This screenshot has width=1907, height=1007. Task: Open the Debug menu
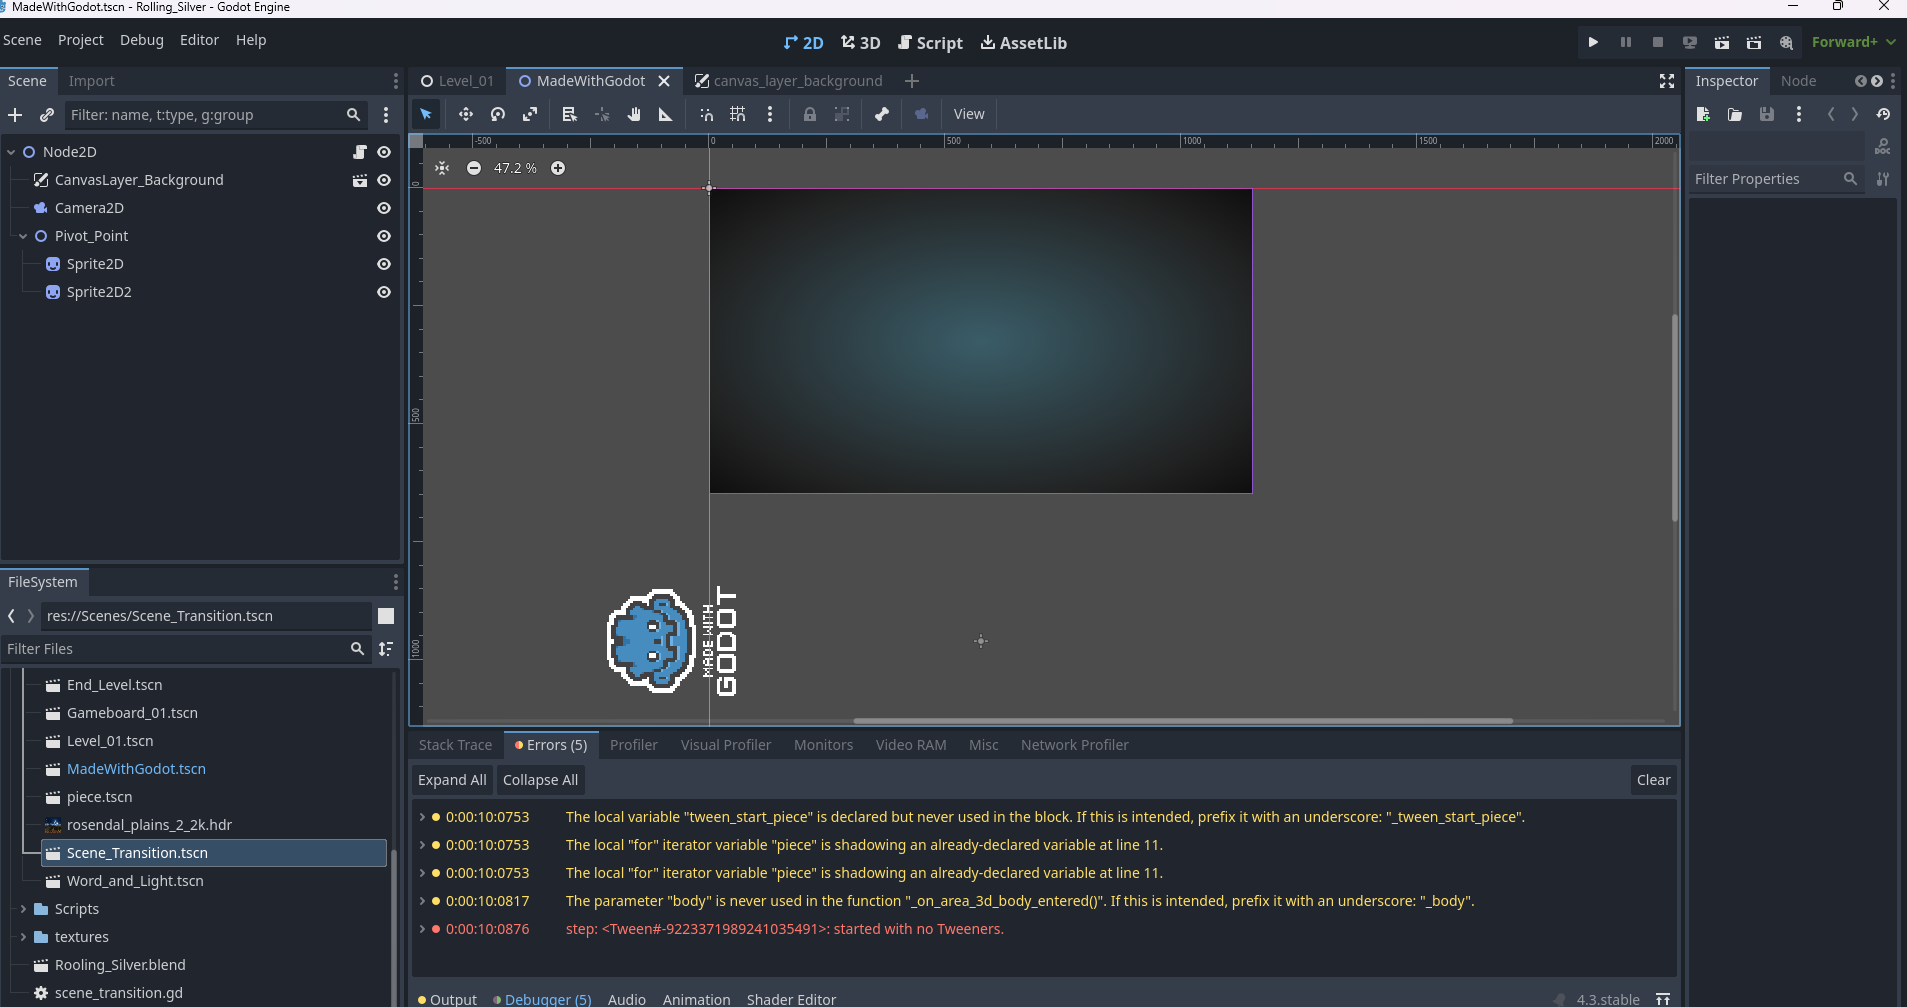142,40
